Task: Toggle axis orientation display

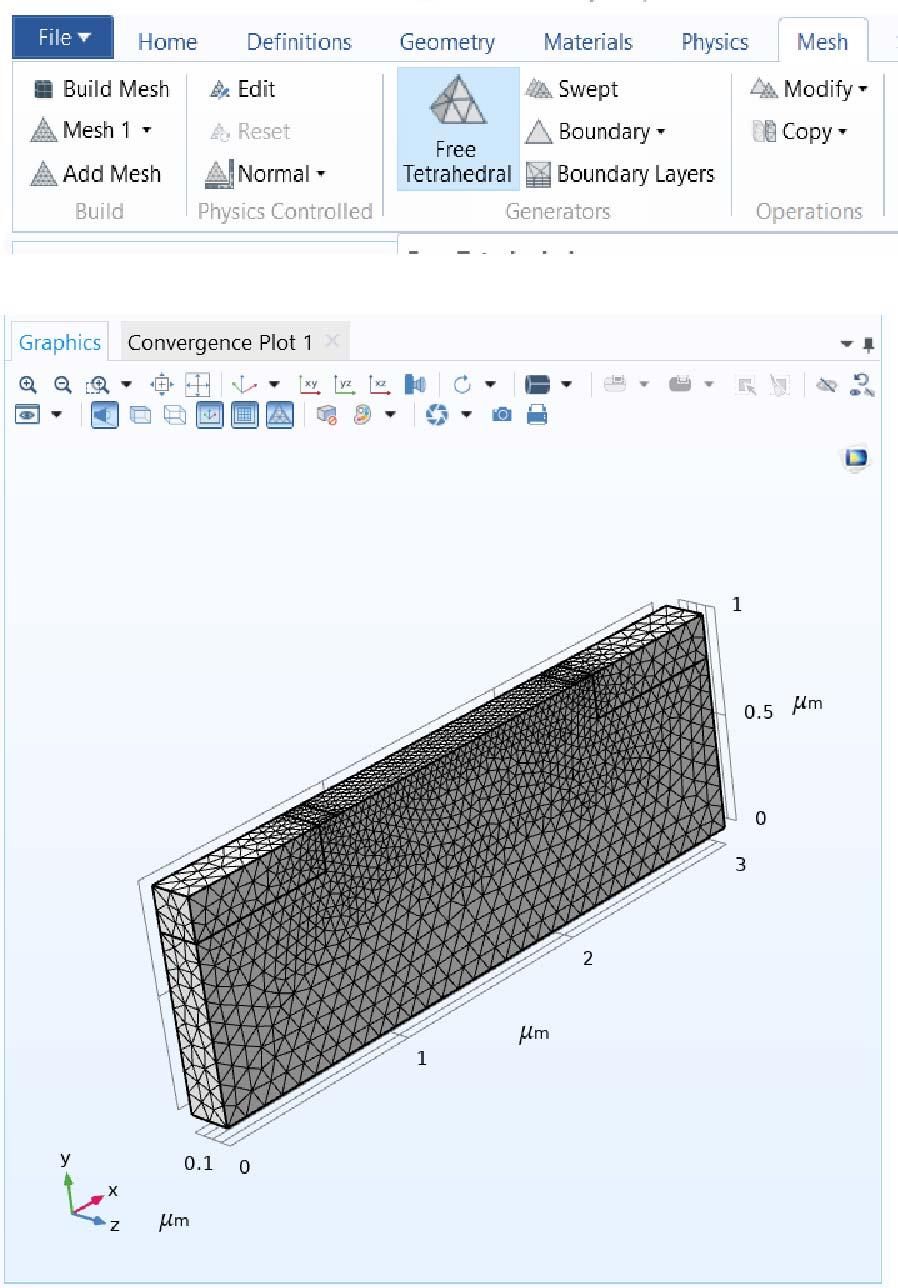Action: [x=210, y=414]
